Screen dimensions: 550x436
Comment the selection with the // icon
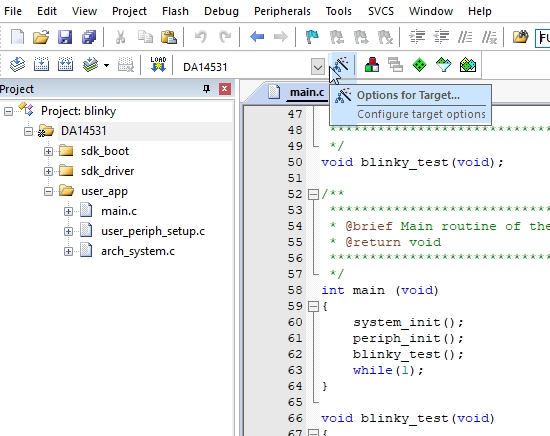[x=465, y=36]
